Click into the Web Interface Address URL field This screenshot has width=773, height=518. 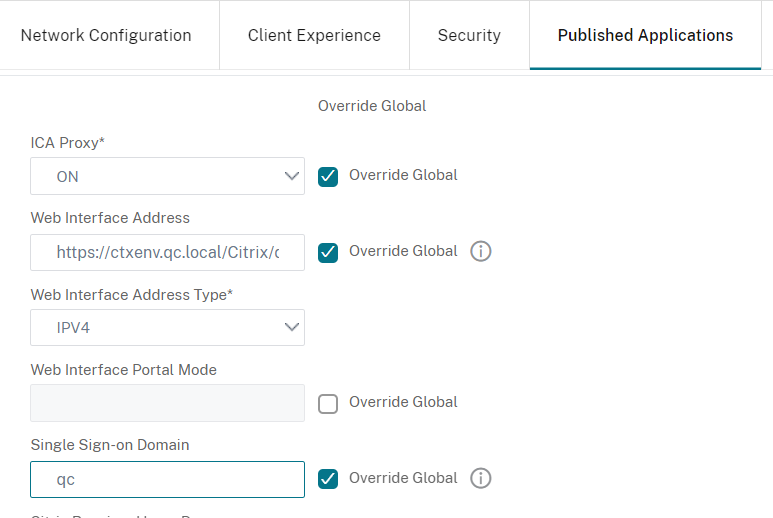pyautogui.click(x=167, y=252)
